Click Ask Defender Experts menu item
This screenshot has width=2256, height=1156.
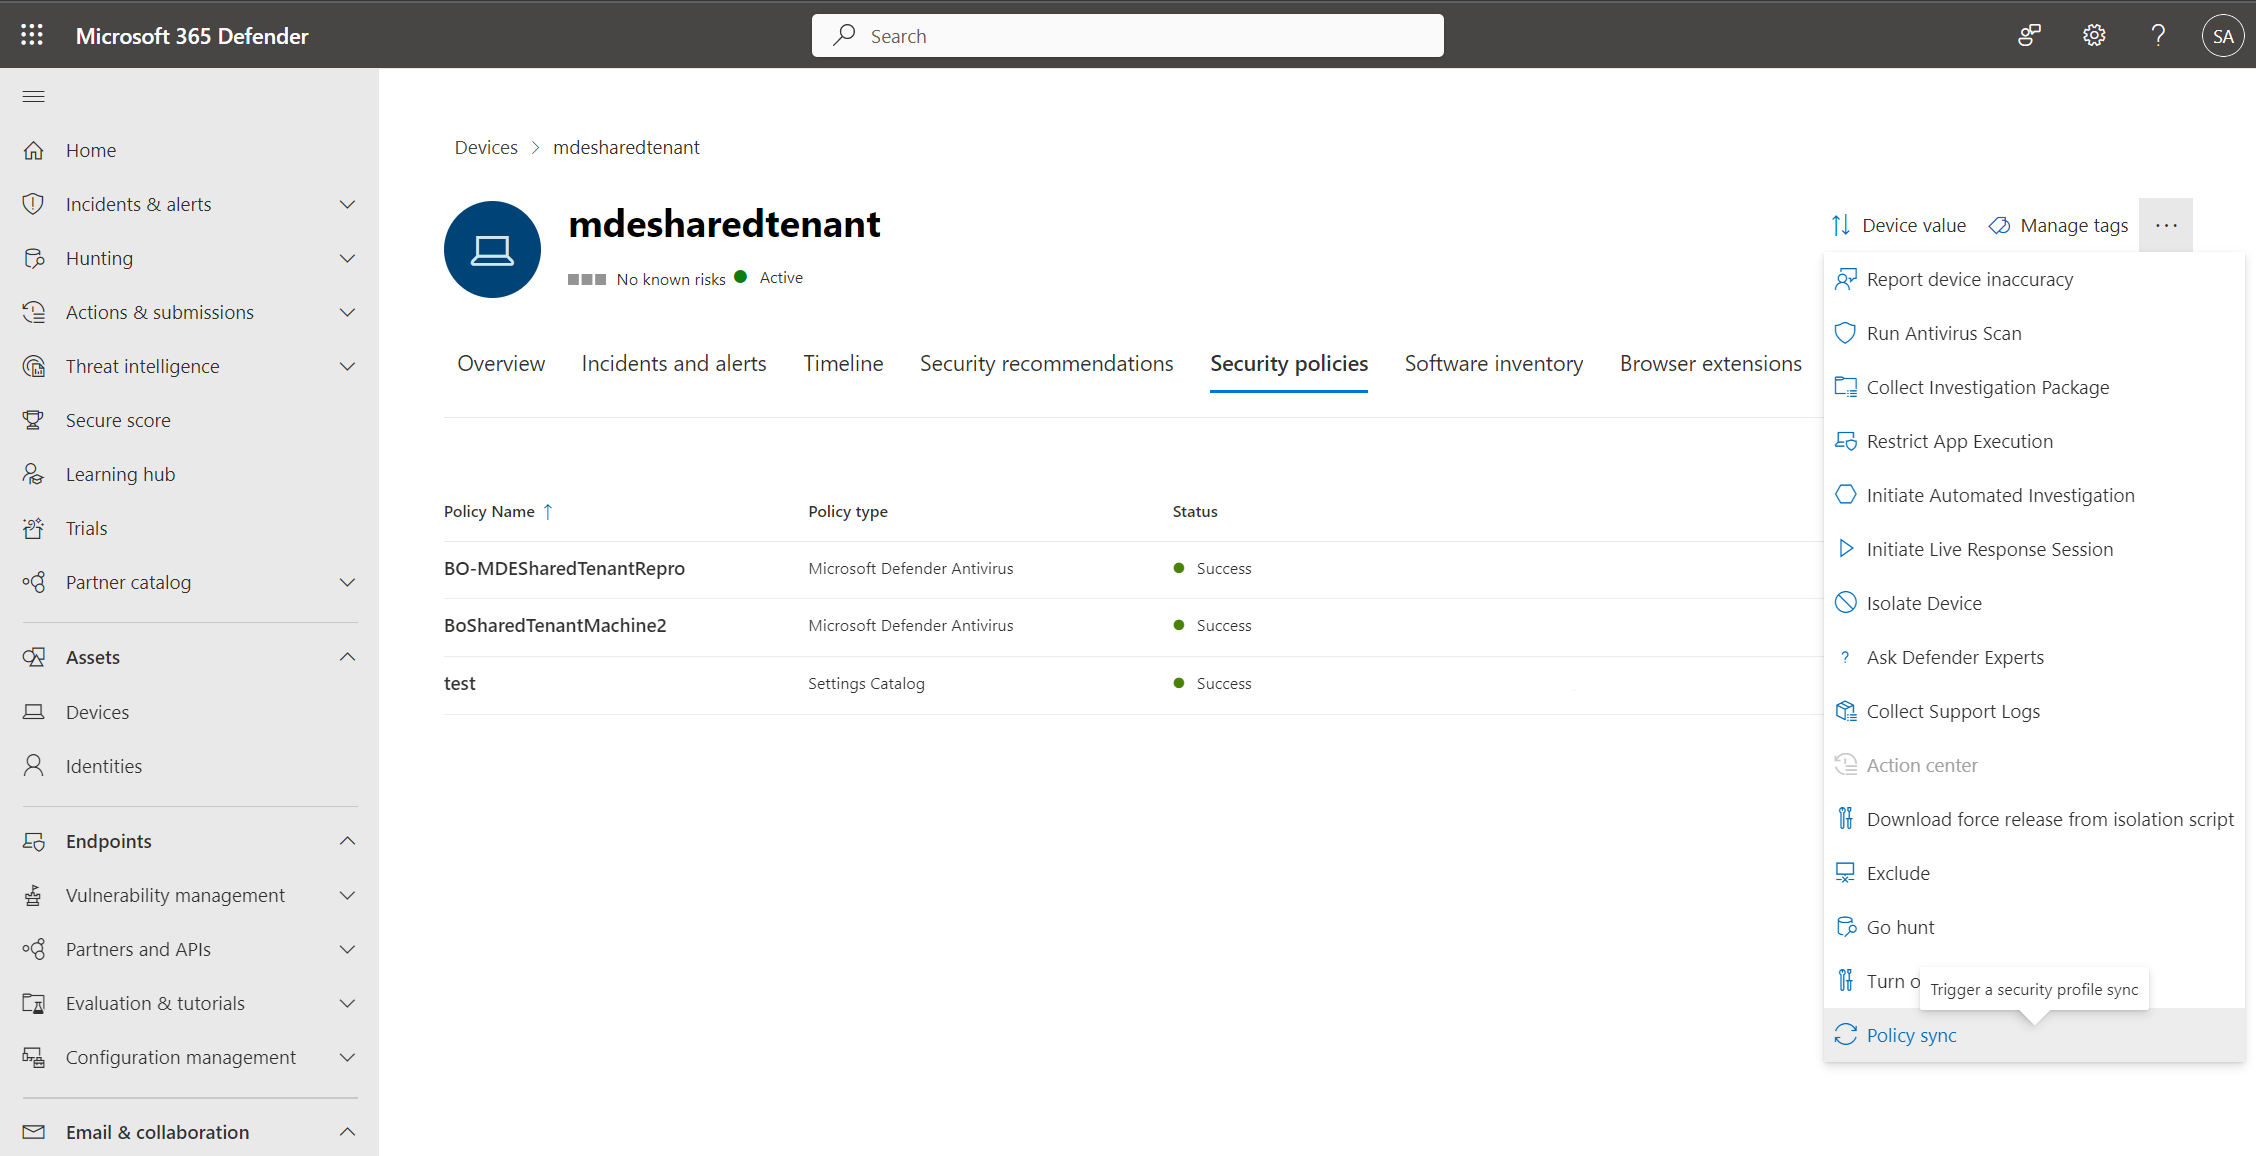coord(1954,656)
